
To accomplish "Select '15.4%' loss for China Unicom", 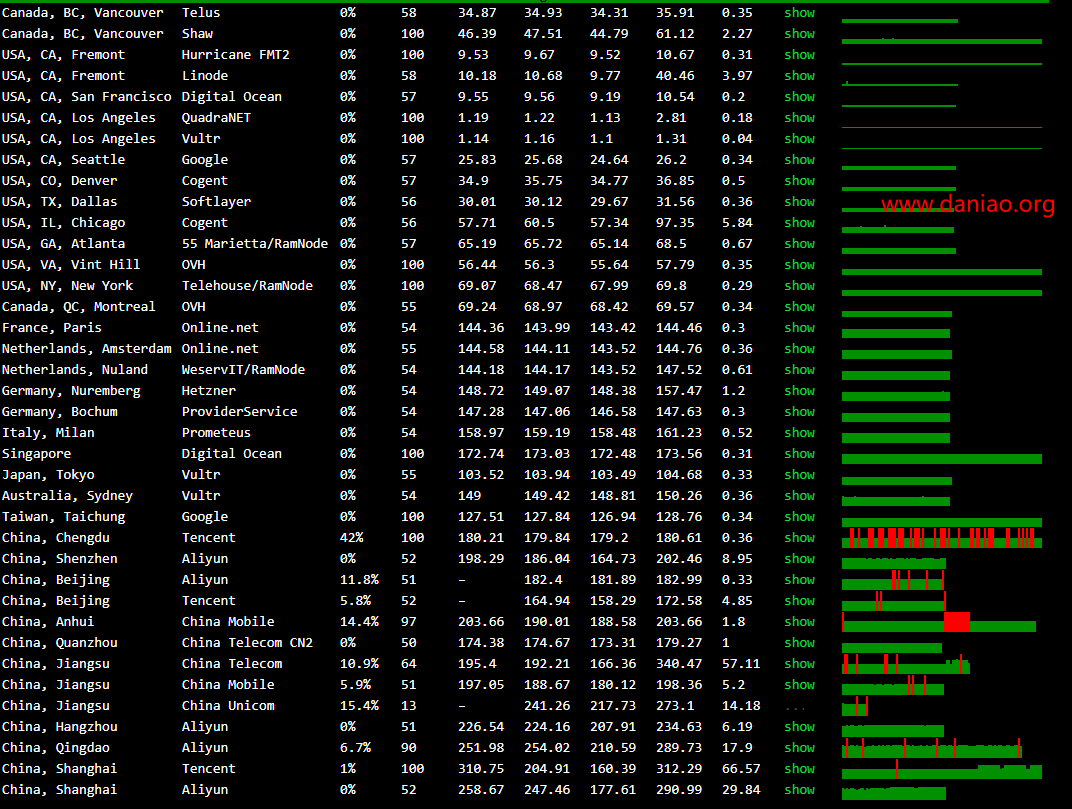I will pos(359,706).
